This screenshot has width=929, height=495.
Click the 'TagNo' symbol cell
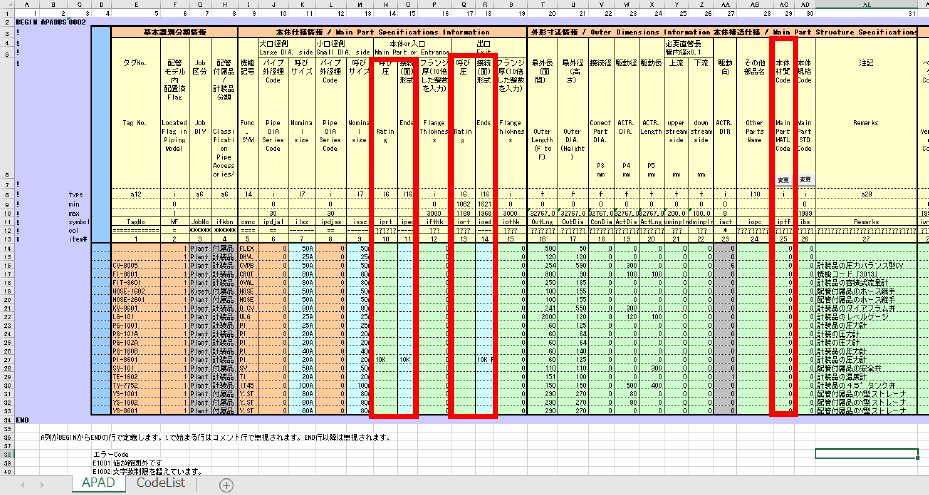click(x=136, y=222)
